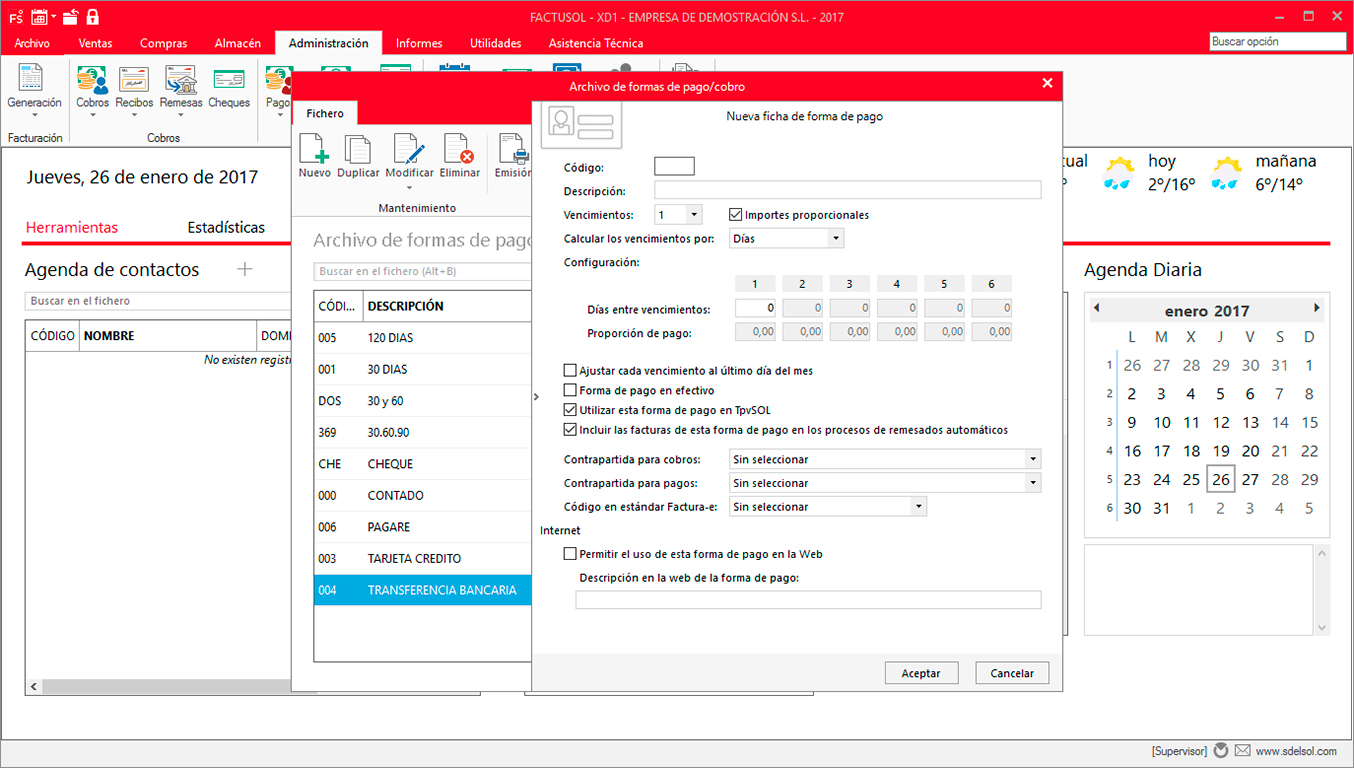Switch to the Compras tab
The image size is (1354, 768).
coord(163,43)
